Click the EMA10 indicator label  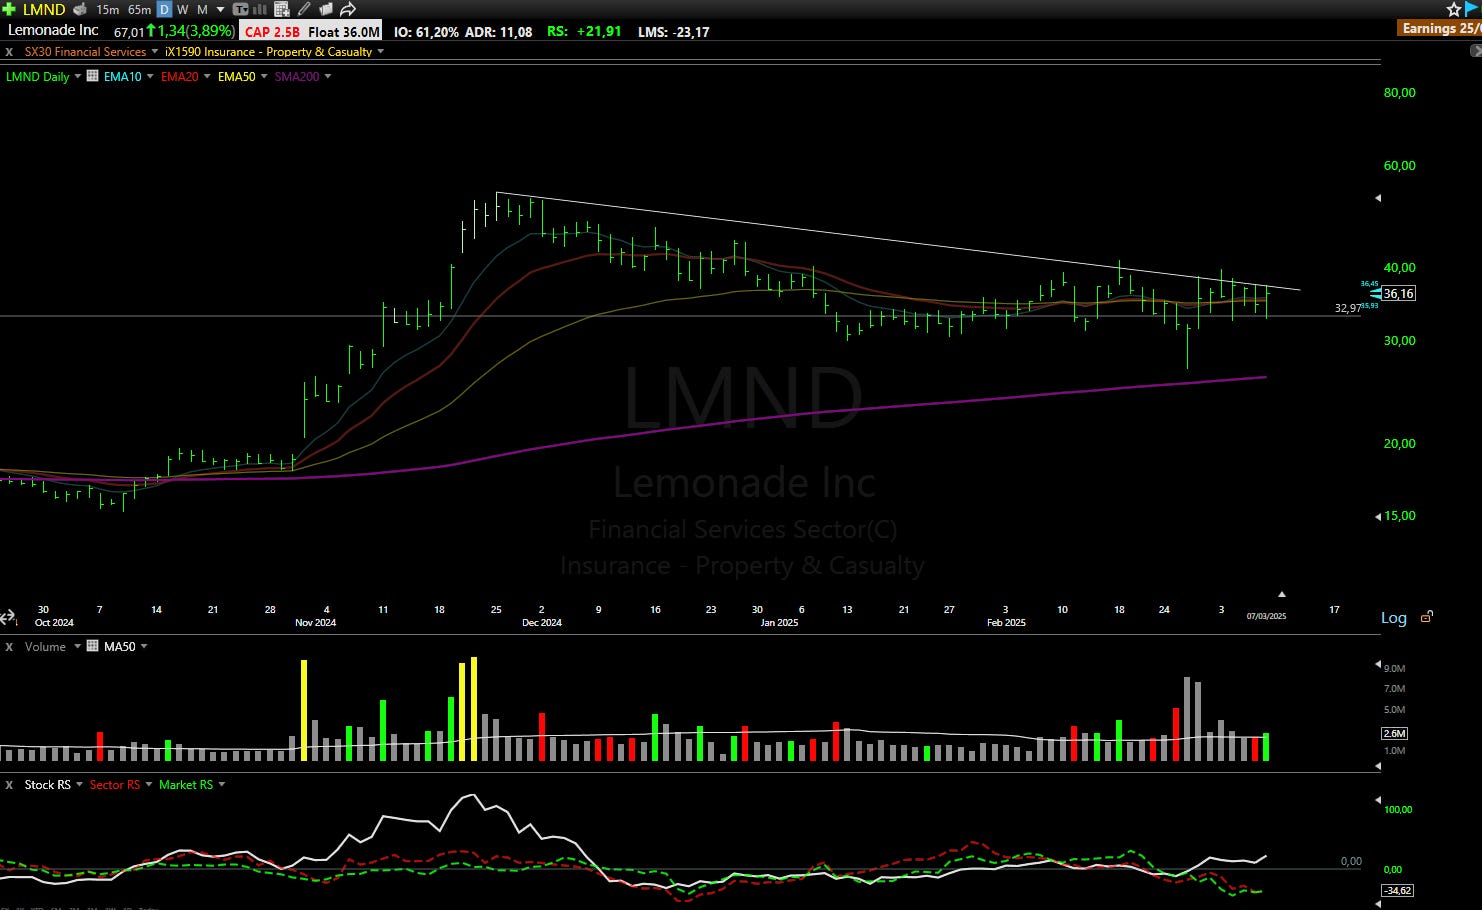point(123,77)
